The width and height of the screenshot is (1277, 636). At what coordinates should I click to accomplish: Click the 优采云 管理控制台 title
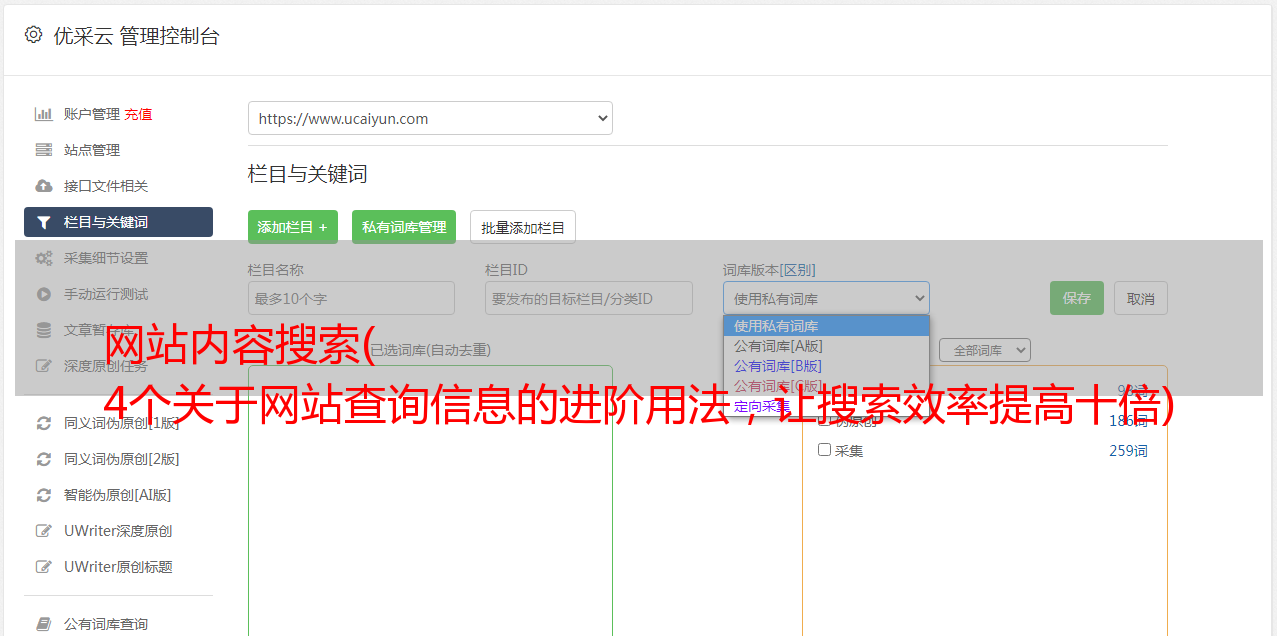(136, 36)
